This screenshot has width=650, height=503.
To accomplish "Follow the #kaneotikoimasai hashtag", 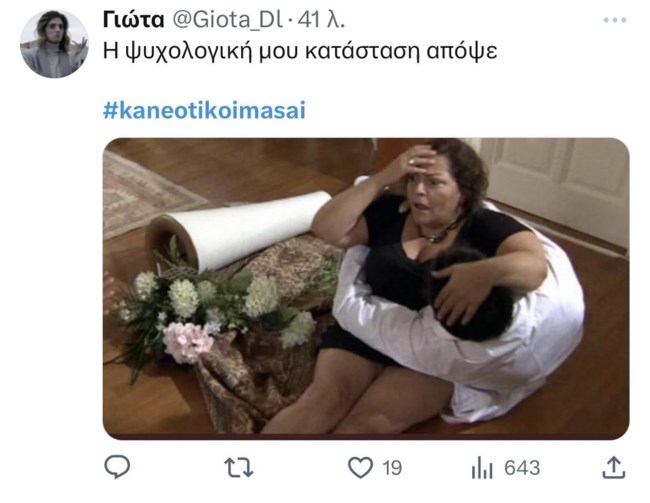I will click(x=204, y=110).
